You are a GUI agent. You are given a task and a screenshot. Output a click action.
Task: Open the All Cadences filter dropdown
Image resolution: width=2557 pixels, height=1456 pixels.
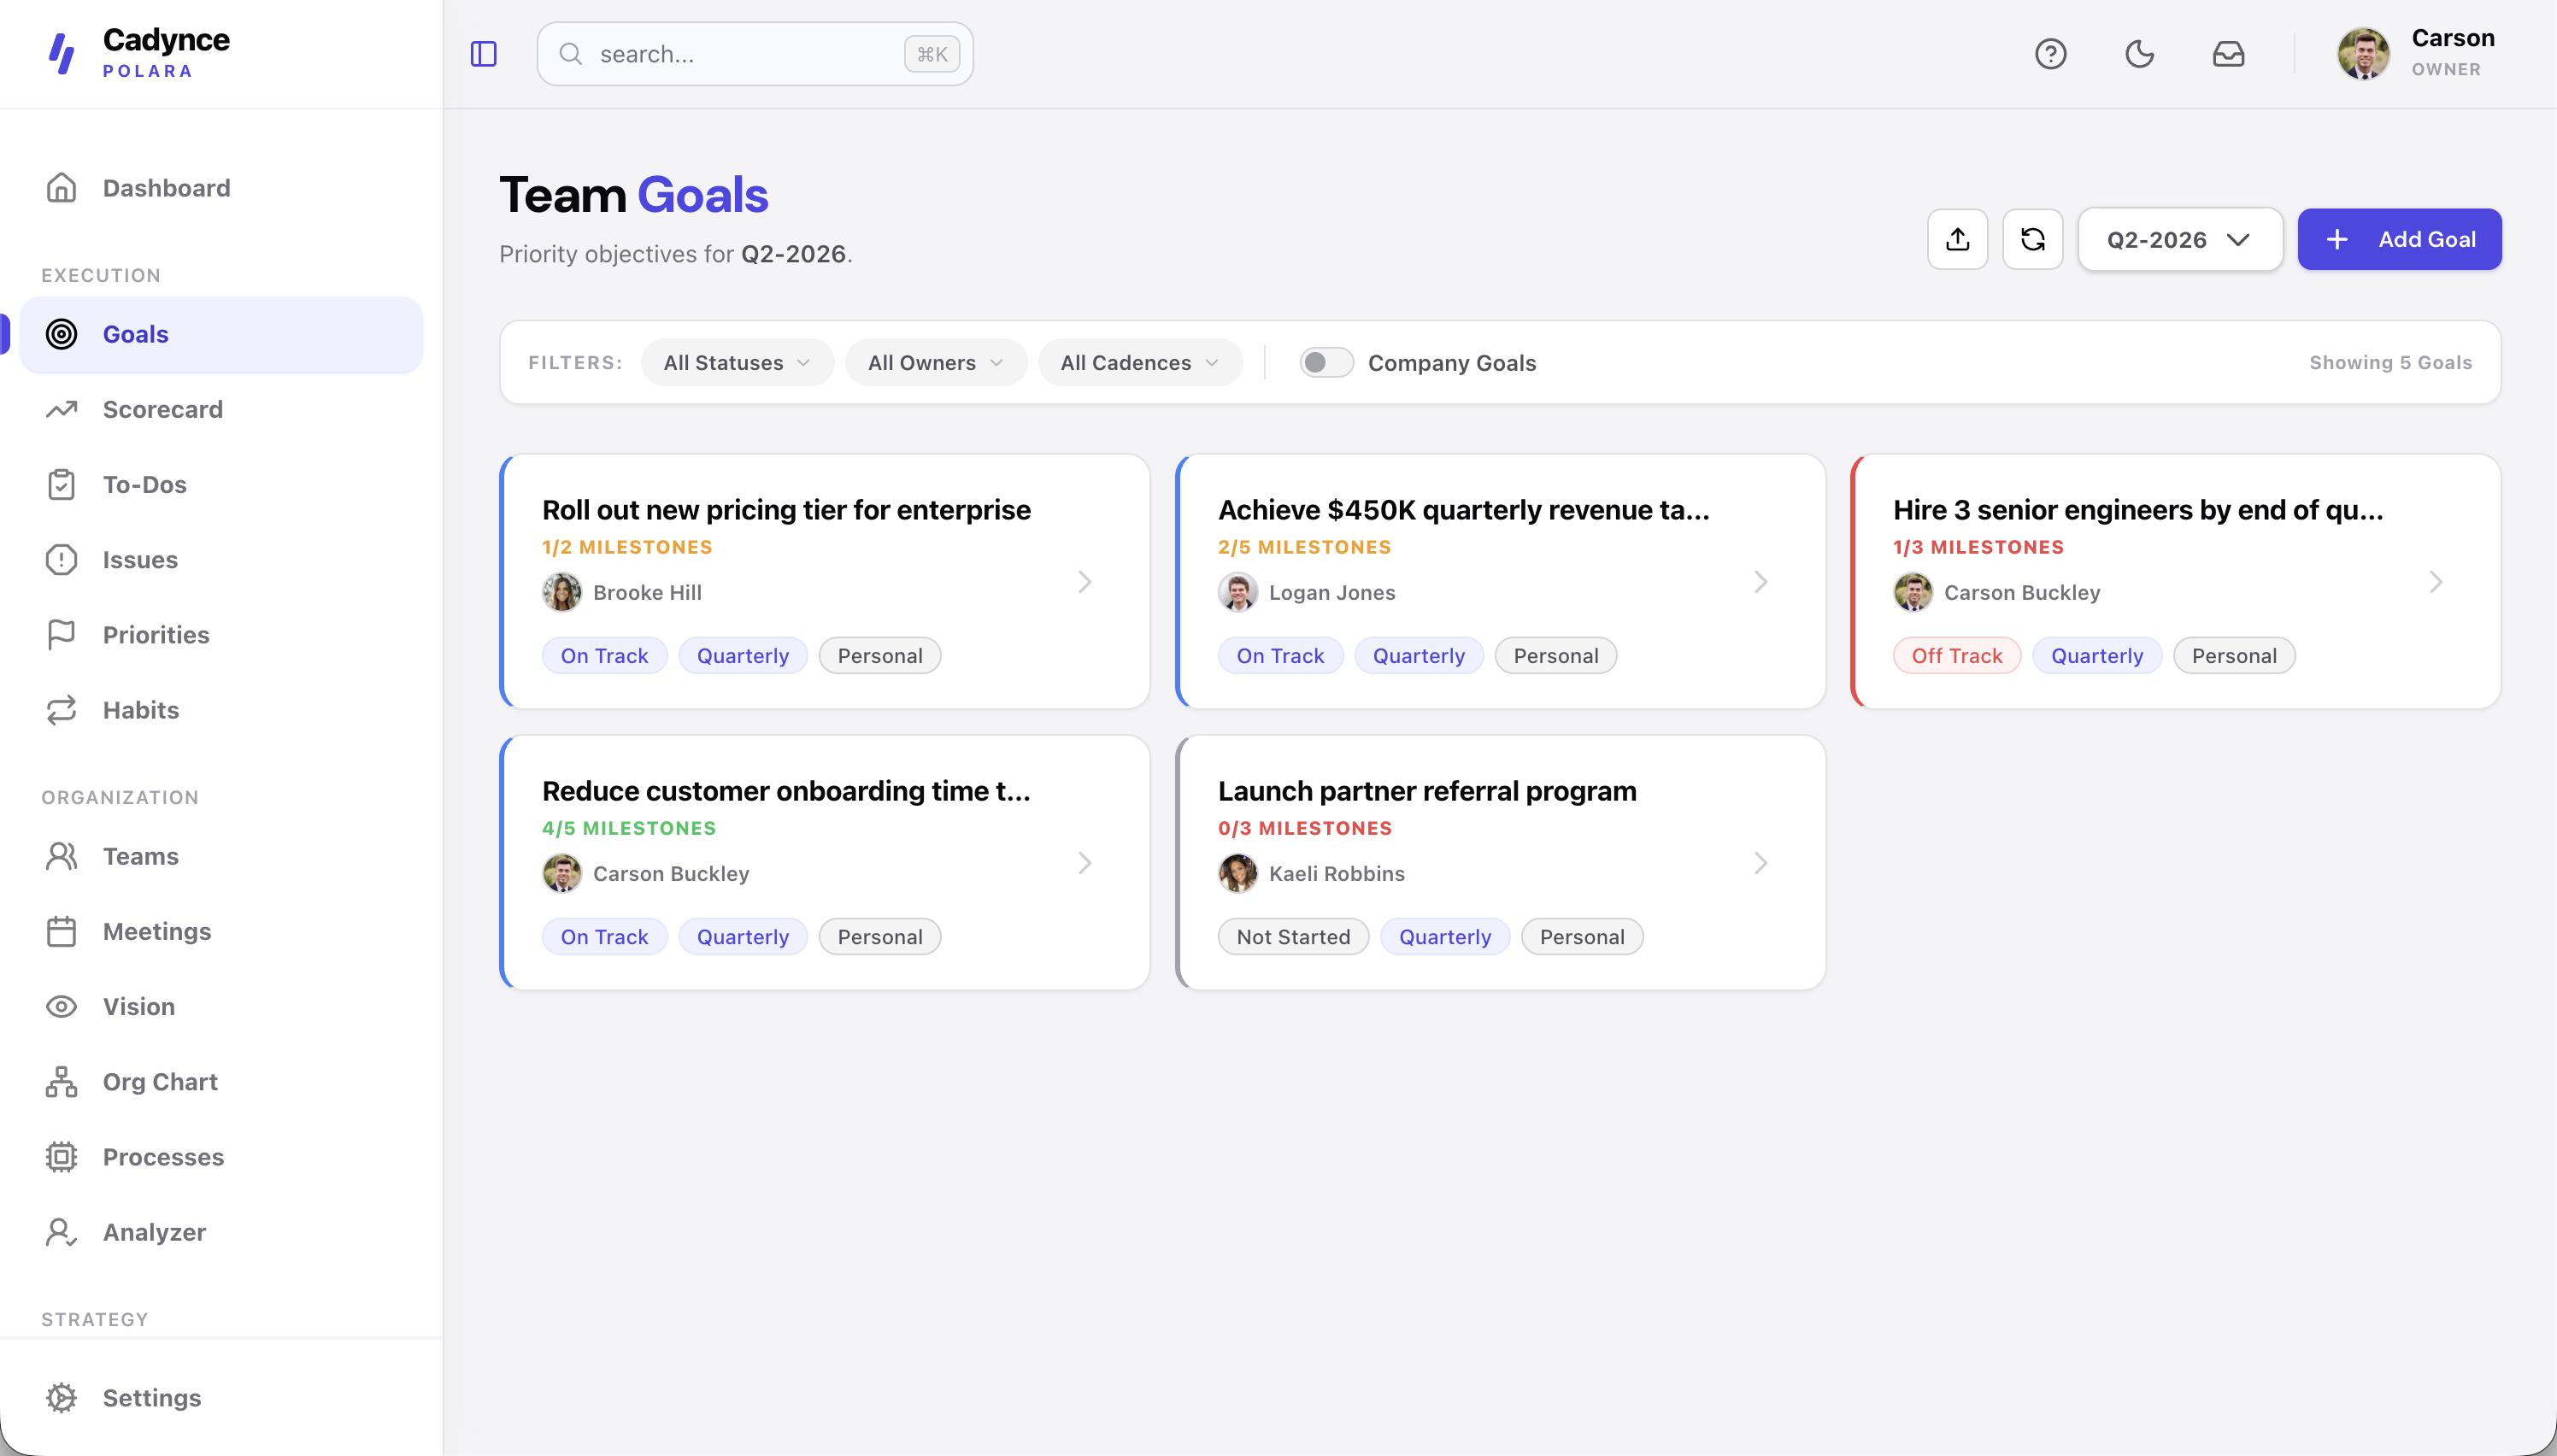coord(1140,362)
